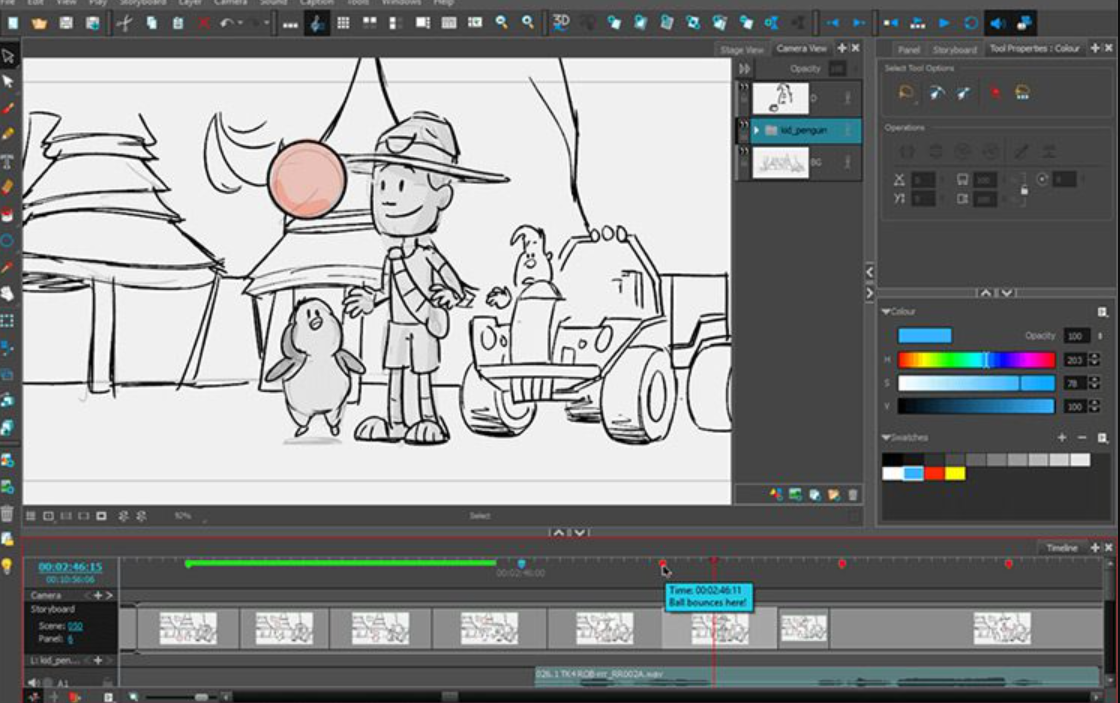The height and width of the screenshot is (703, 1120).
Task: Toggle the Loop playback icon
Action: coord(971,23)
